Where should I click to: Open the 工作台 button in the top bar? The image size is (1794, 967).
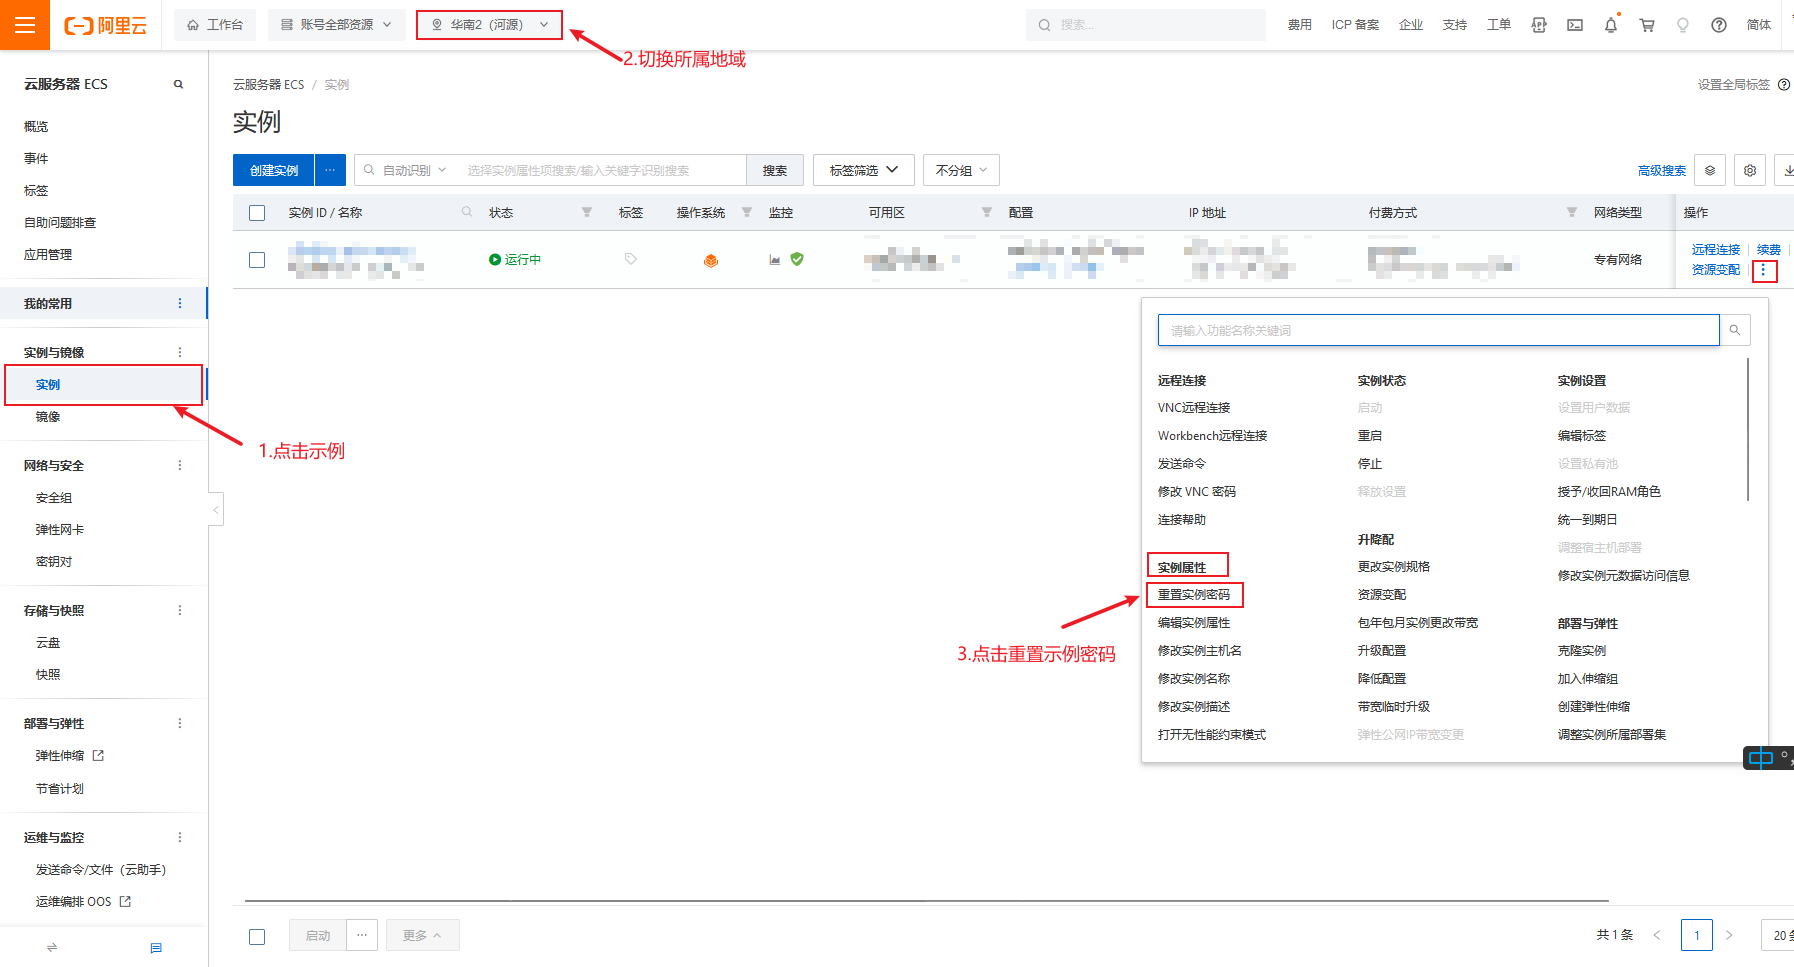[215, 25]
